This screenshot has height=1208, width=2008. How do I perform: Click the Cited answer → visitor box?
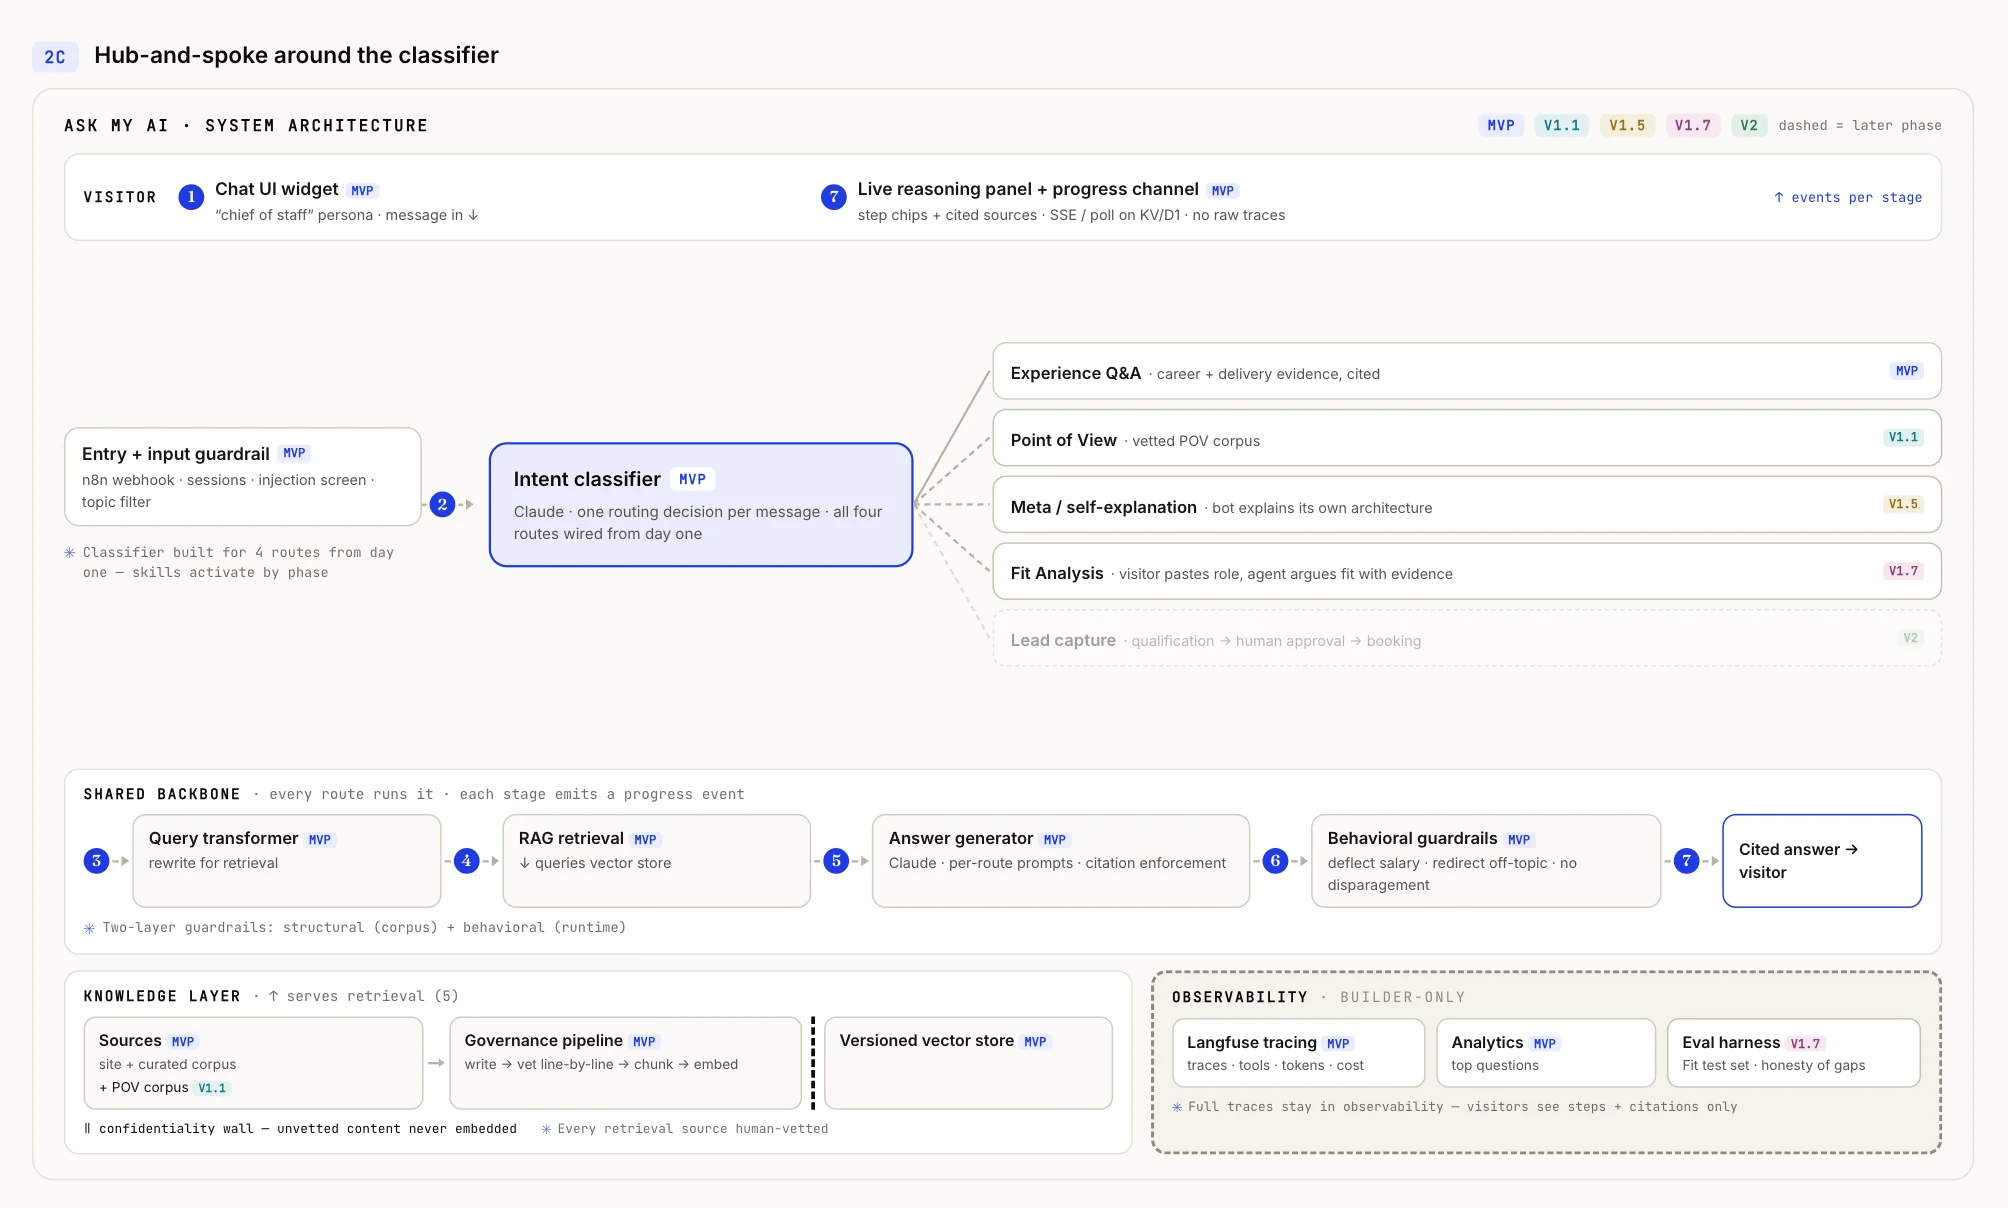pyautogui.click(x=1822, y=861)
